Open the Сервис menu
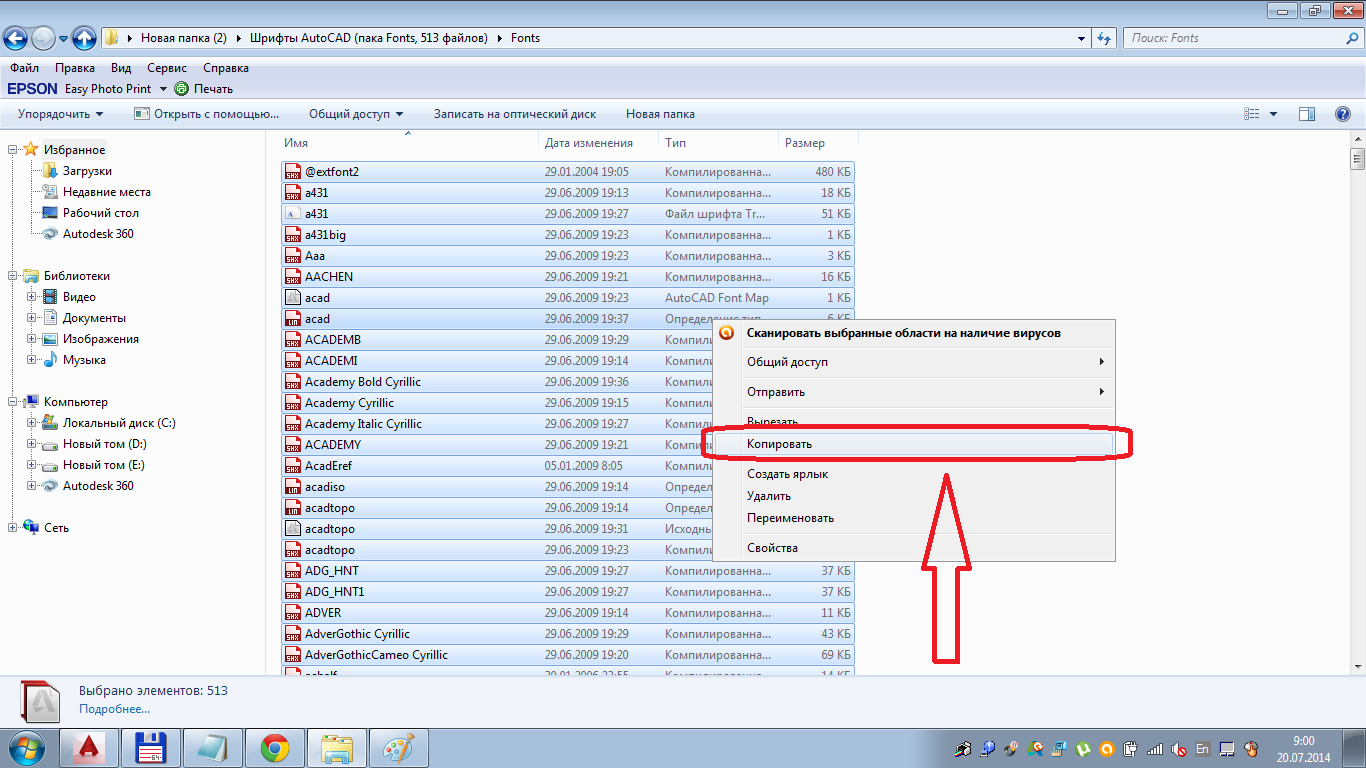Viewport: 1366px width, 768px height. pyautogui.click(x=167, y=68)
